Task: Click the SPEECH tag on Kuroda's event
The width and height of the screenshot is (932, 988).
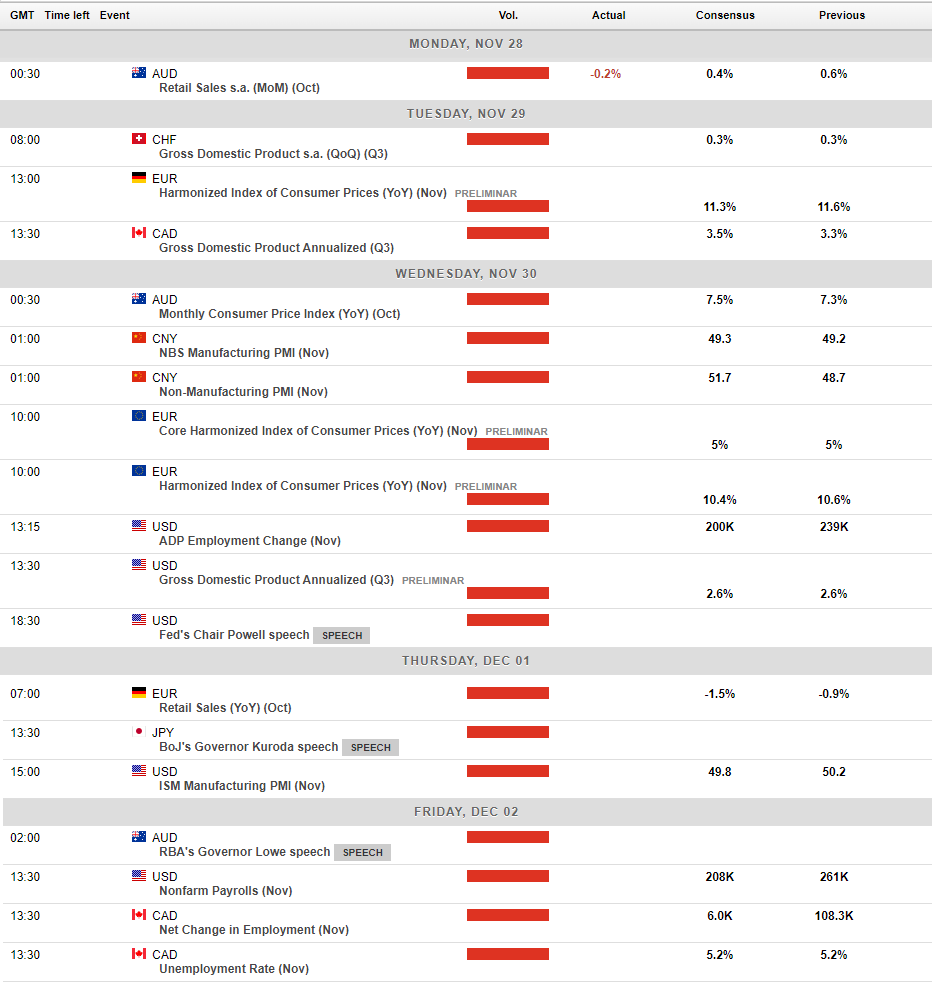Action: (371, 747)
